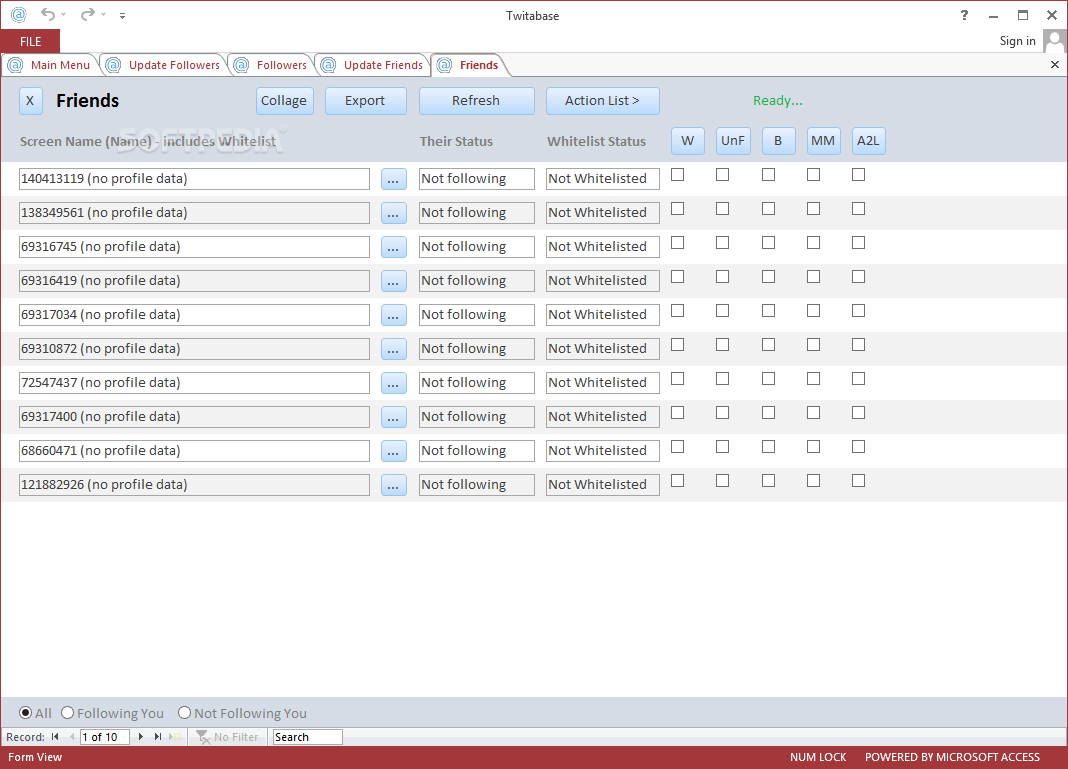
Task: Open the redo history dropdown arrow
Action: point(104,14)
